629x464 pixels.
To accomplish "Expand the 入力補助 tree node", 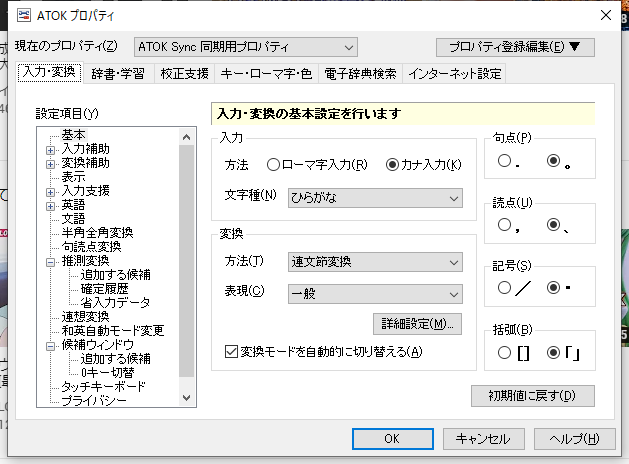I will [x=51, y=150].
